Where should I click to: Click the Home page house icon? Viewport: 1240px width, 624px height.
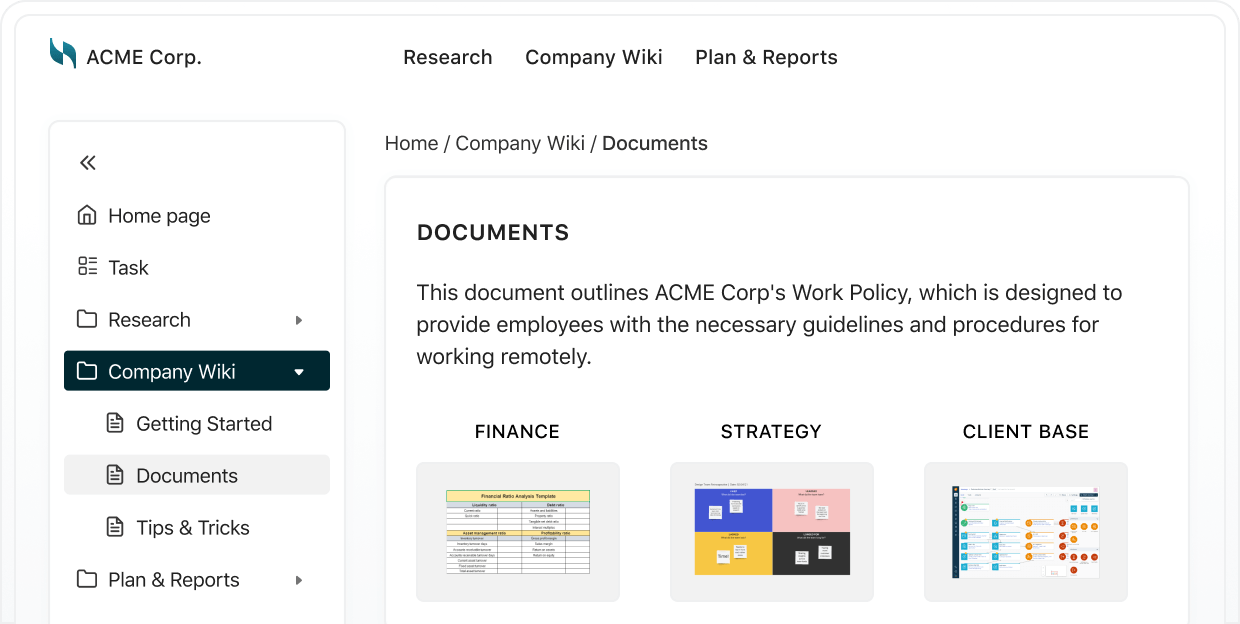[87, 215]
